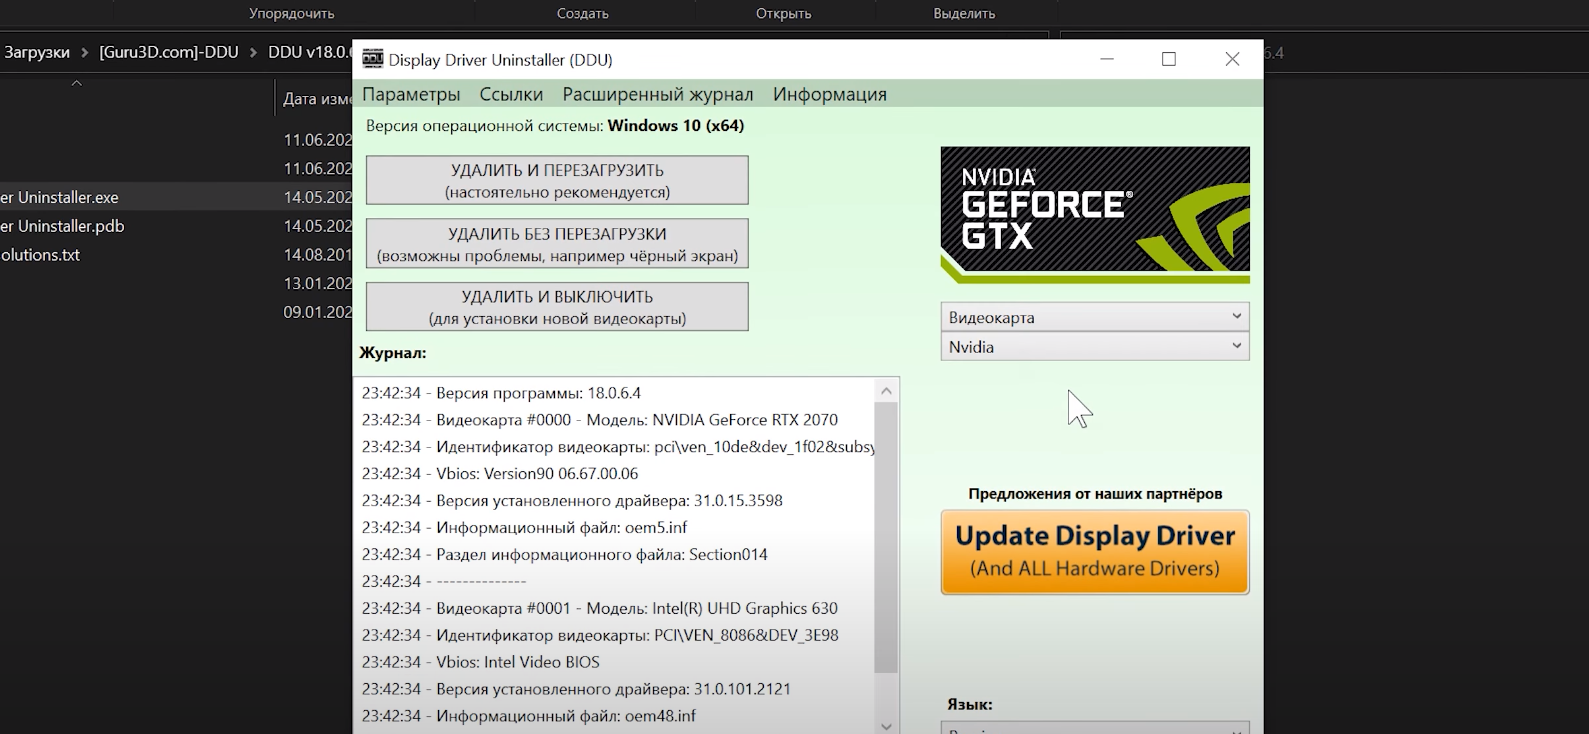Open the Параметры menu
Image resolution: width=1589 pixels, height=734 pixels.
click(x=411, y=94)
